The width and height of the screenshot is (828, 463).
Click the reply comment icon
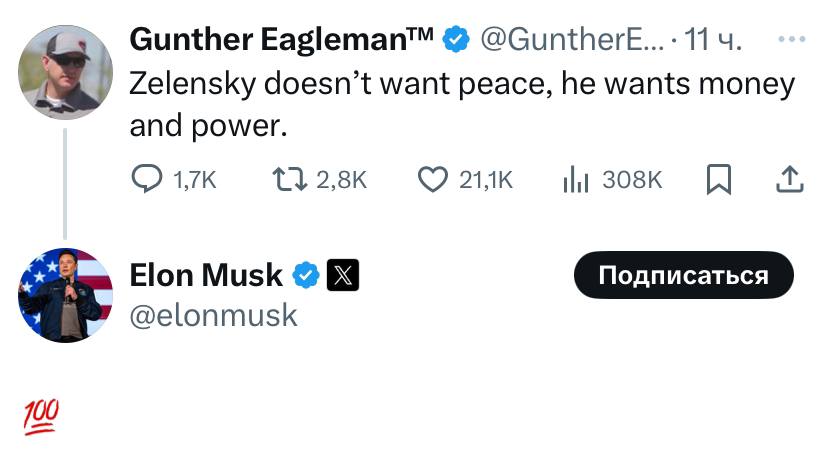(147, 179)
